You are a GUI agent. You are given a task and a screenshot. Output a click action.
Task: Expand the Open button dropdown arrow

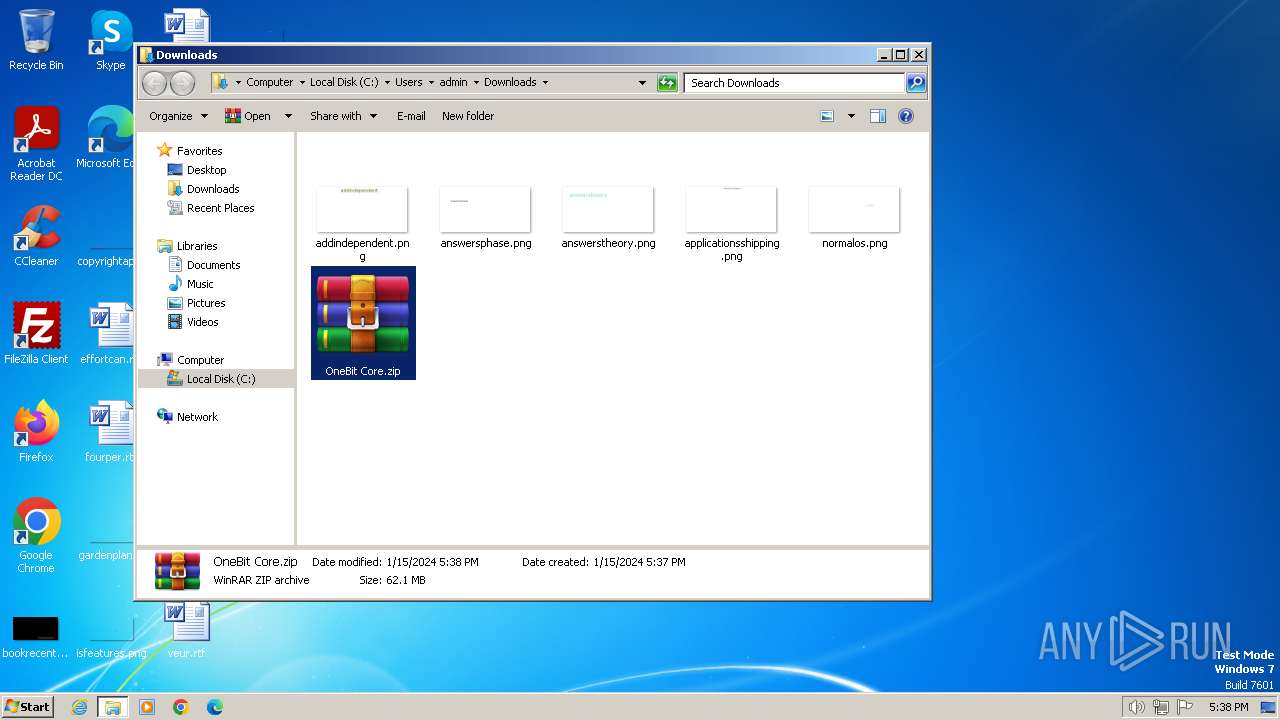click(288, 116)
